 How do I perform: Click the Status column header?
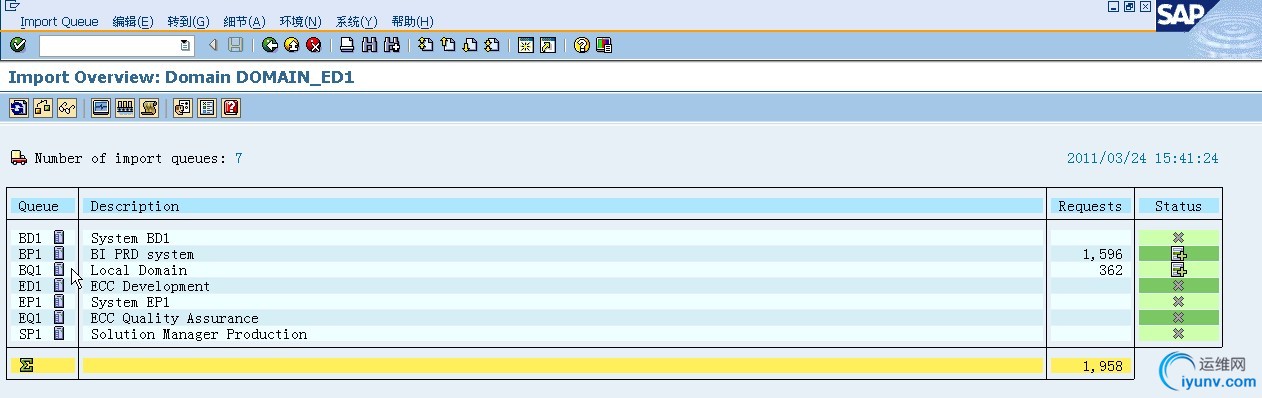pos(1178,206)
